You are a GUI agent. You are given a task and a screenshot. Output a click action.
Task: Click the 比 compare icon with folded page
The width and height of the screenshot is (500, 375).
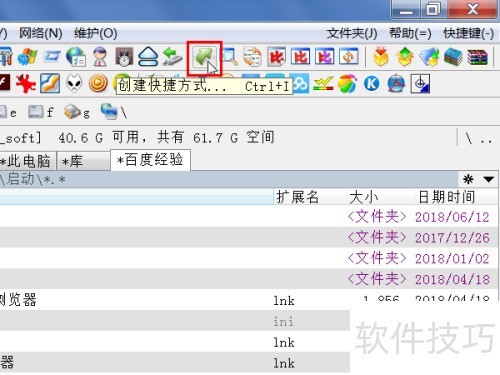[x=276, y=57]
